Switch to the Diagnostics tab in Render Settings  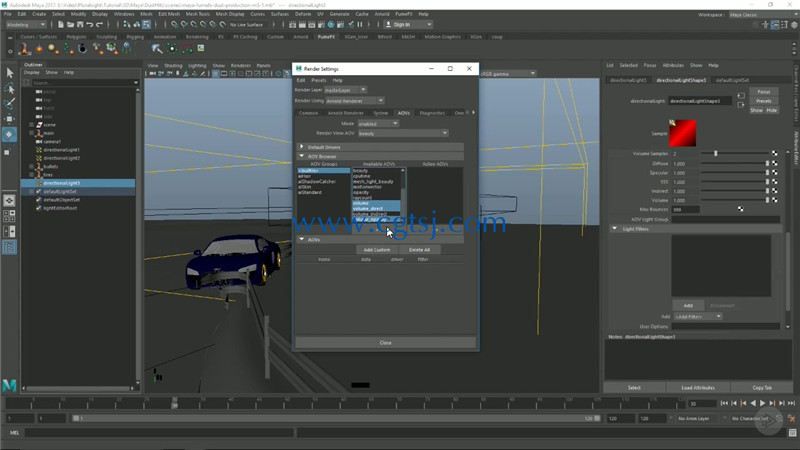432,113
